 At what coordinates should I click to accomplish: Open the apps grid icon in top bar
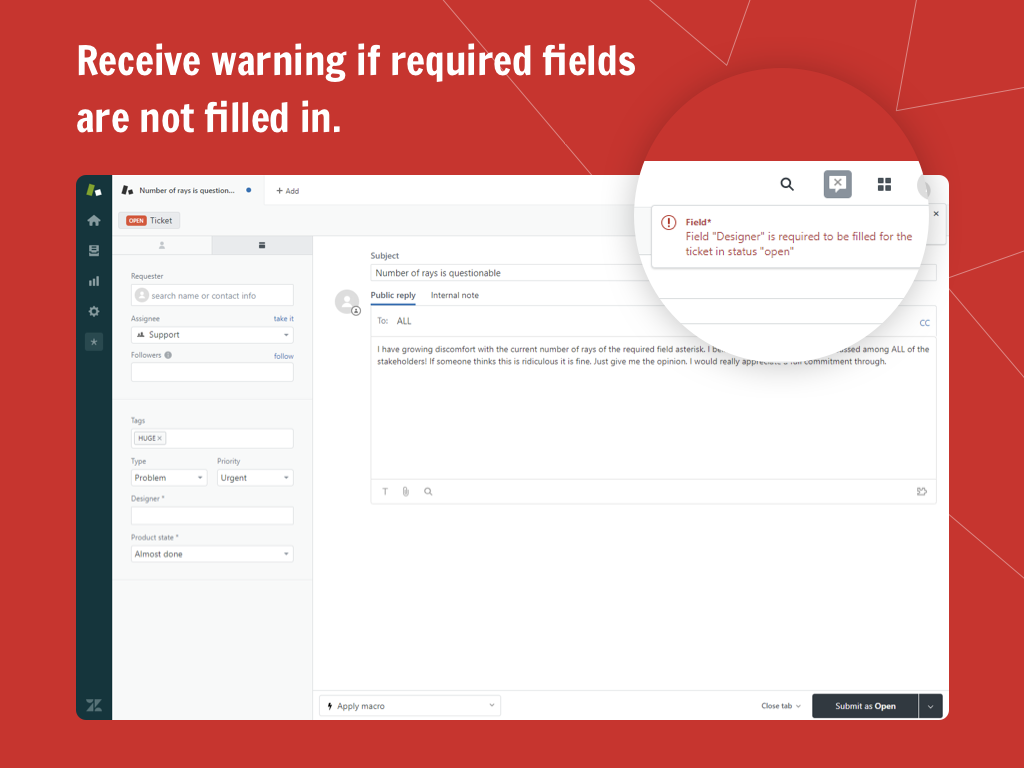pos(884,184)
